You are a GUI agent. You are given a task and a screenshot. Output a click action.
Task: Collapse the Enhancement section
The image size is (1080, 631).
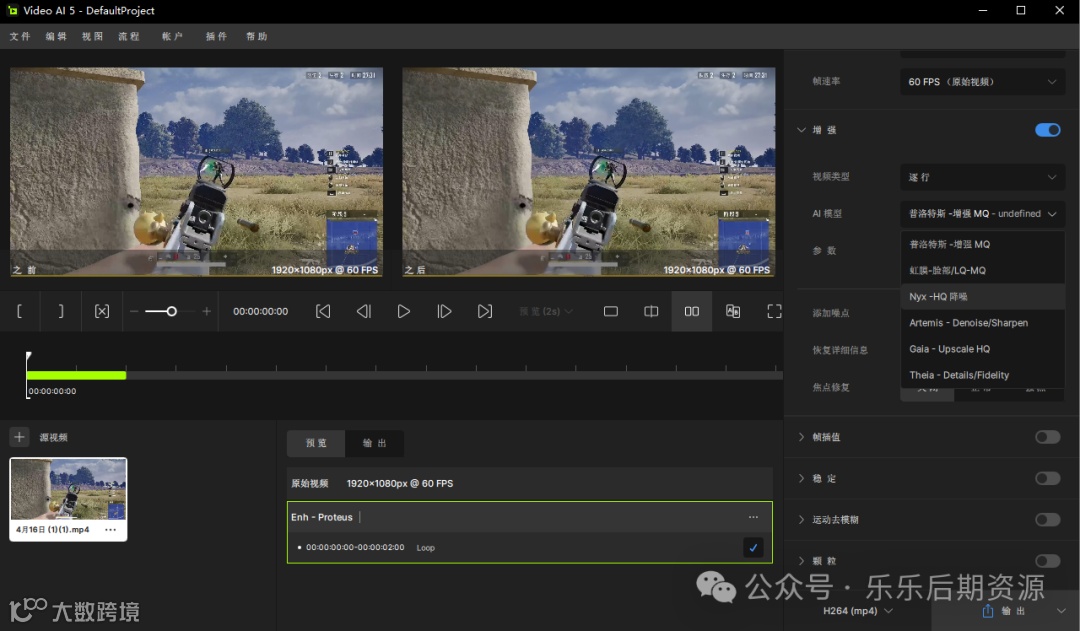click(x=801, y=130)
